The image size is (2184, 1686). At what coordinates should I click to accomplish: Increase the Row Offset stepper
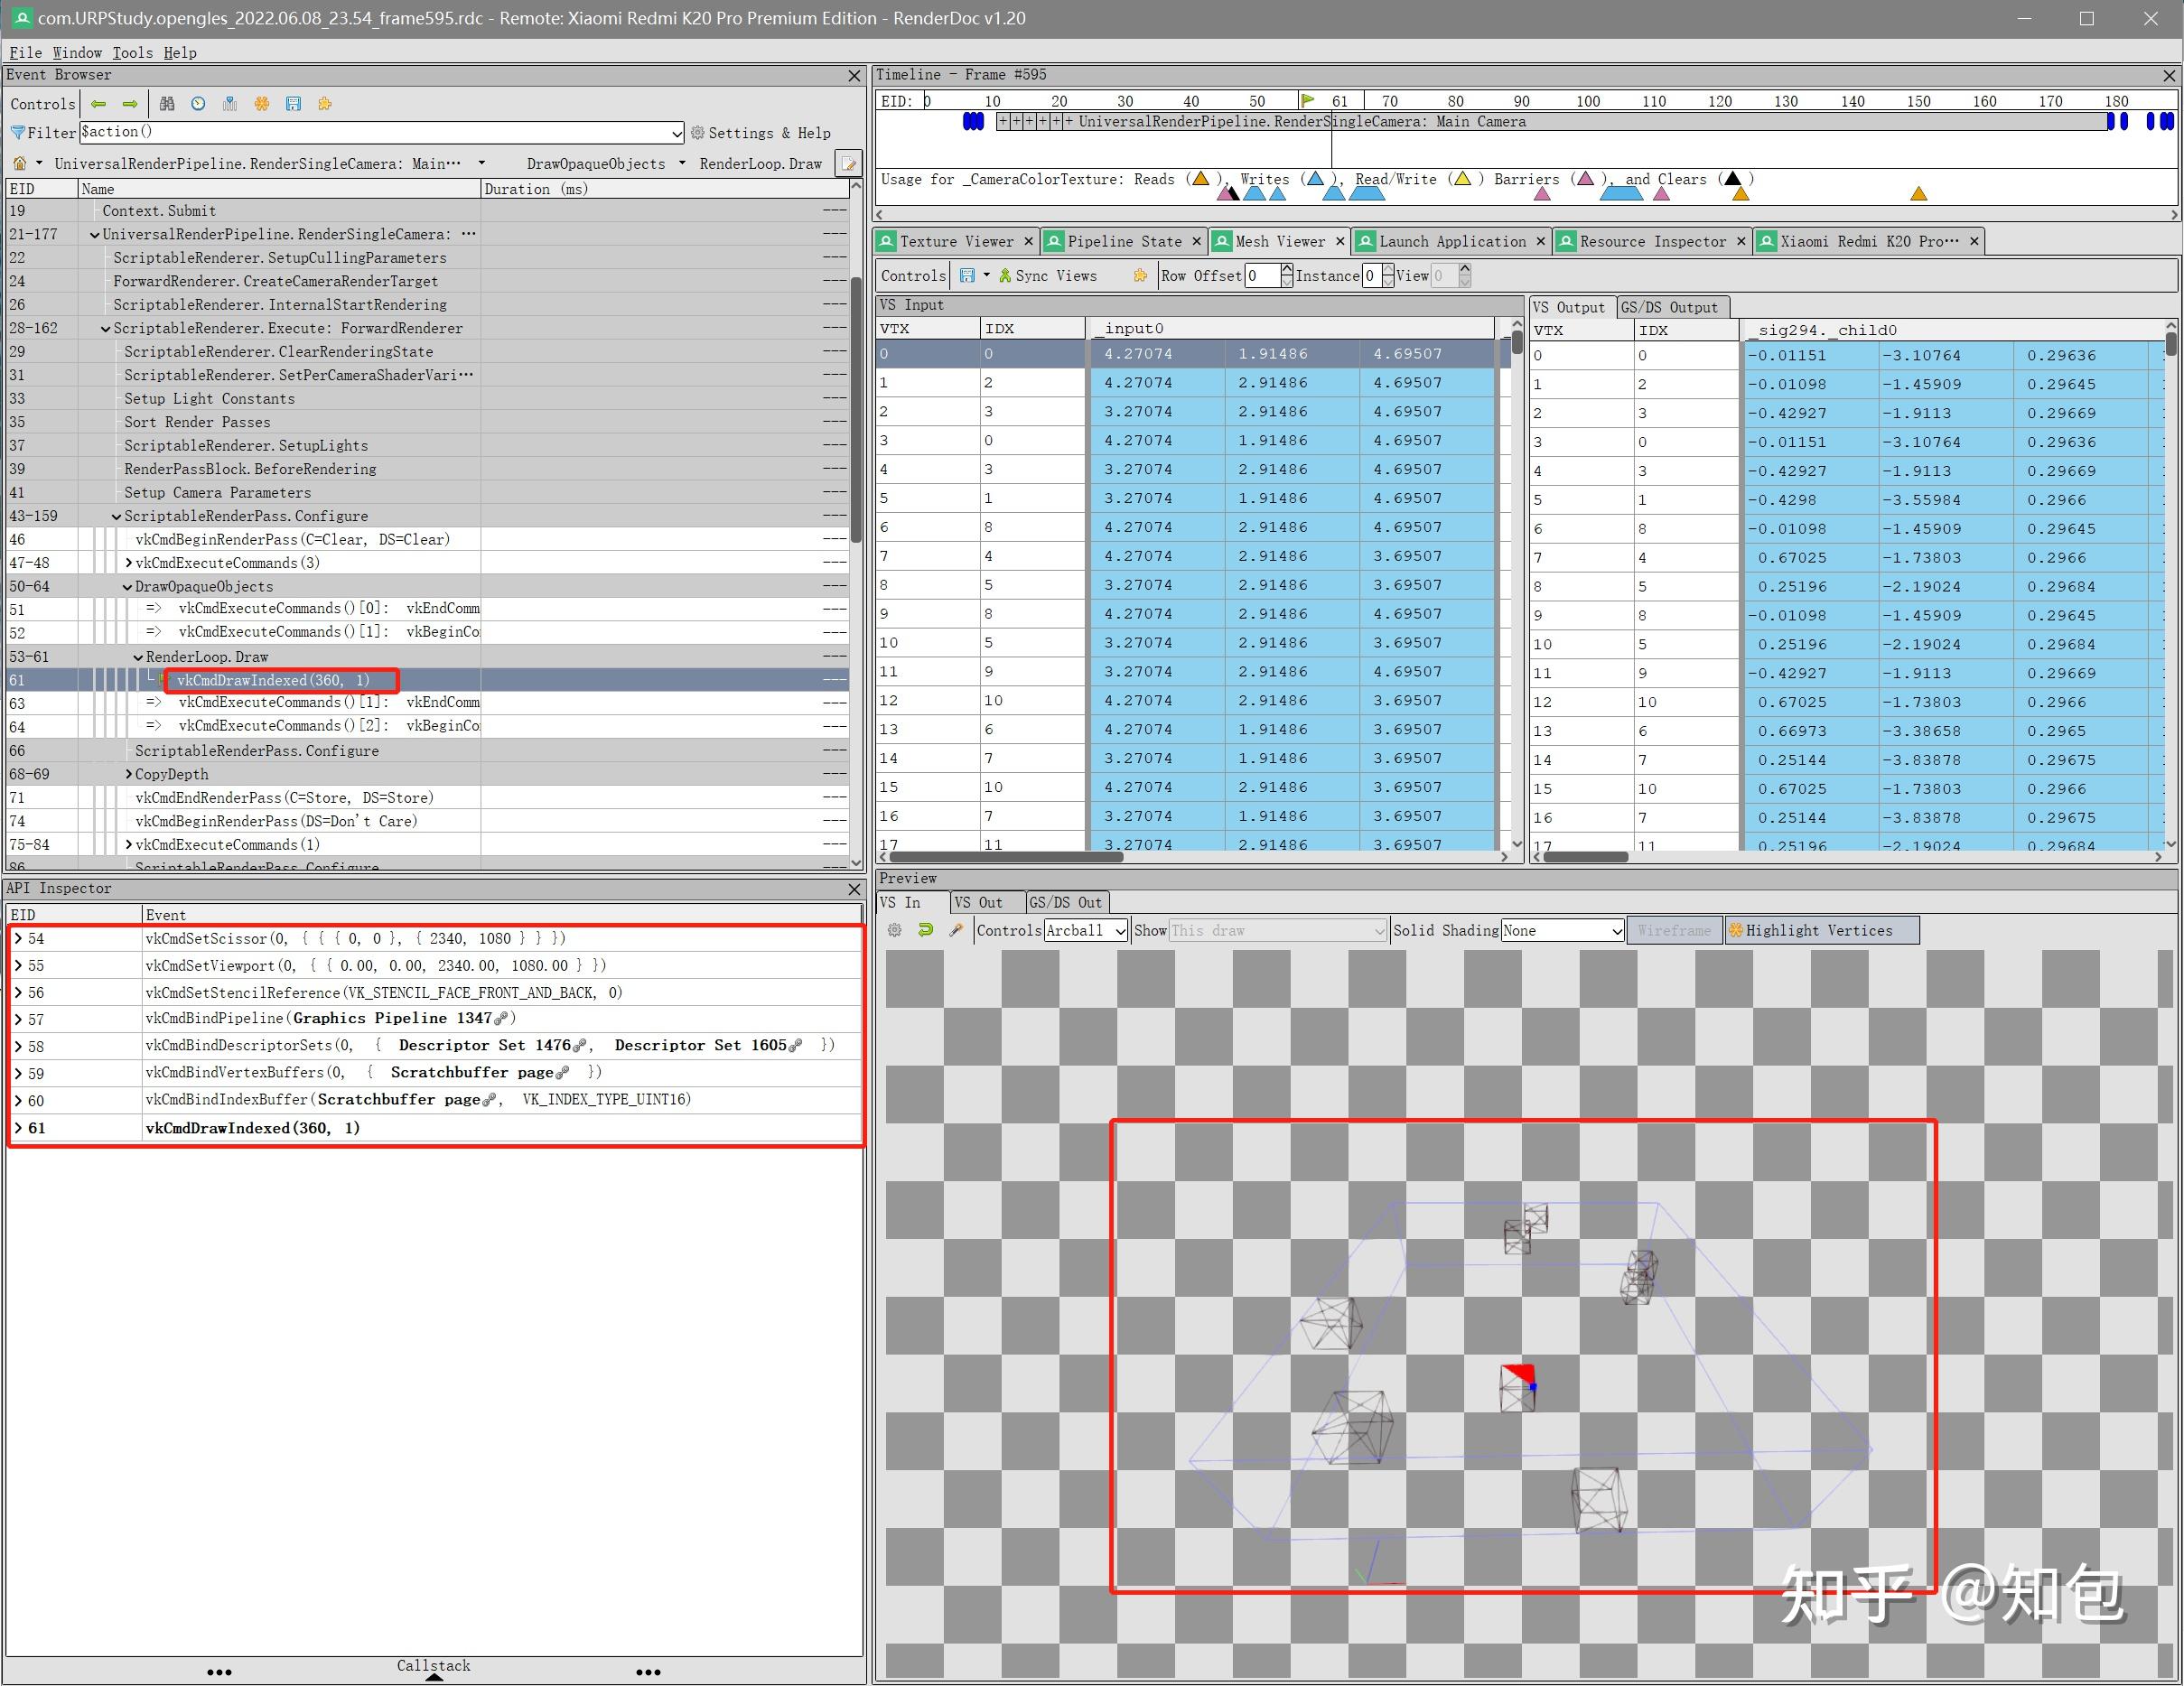tap(1286, 270)
